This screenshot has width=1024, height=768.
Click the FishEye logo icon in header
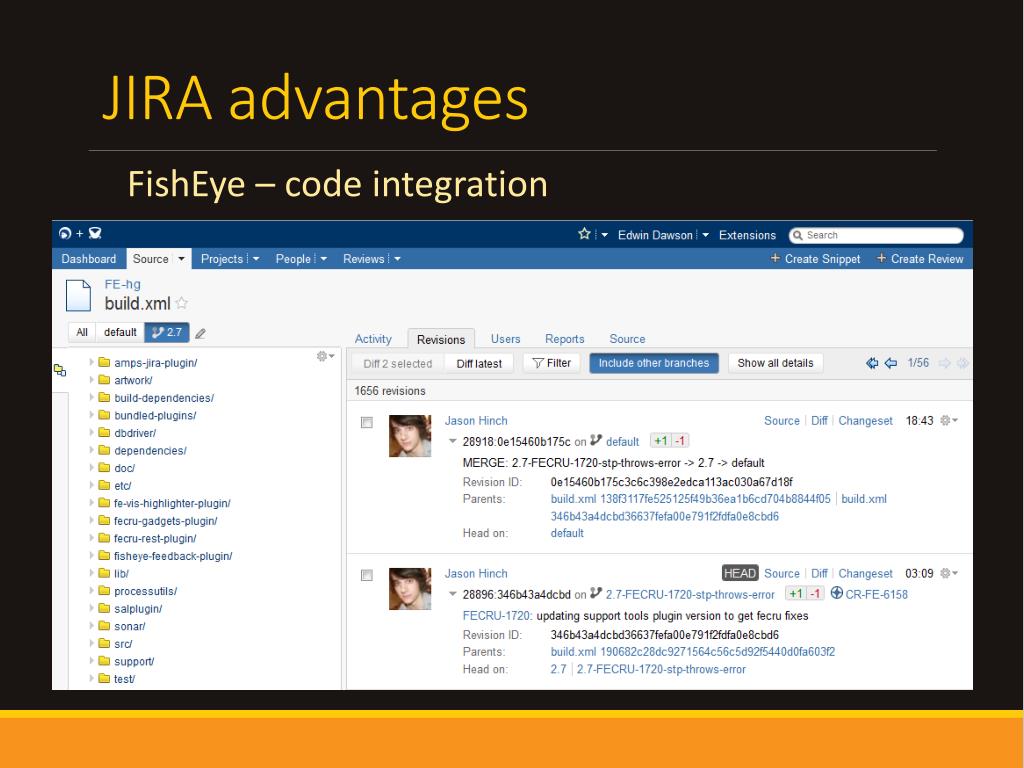click(x=65, y=233)
